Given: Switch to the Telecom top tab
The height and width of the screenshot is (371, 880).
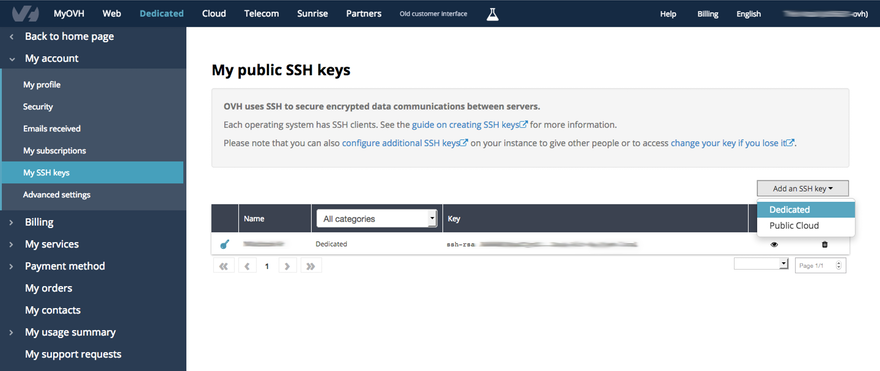Looking at the screenshot, I should pyautogui.click(x=262, y=14).
